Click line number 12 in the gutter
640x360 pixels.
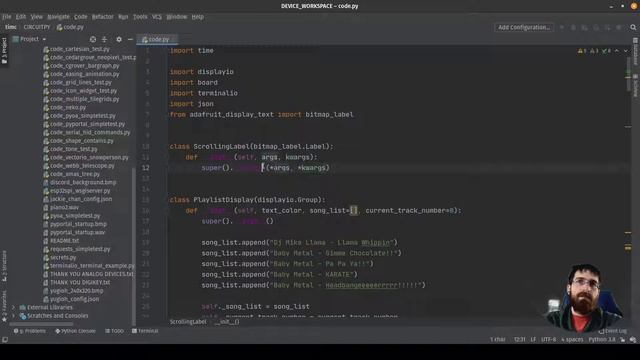point(146,168)
